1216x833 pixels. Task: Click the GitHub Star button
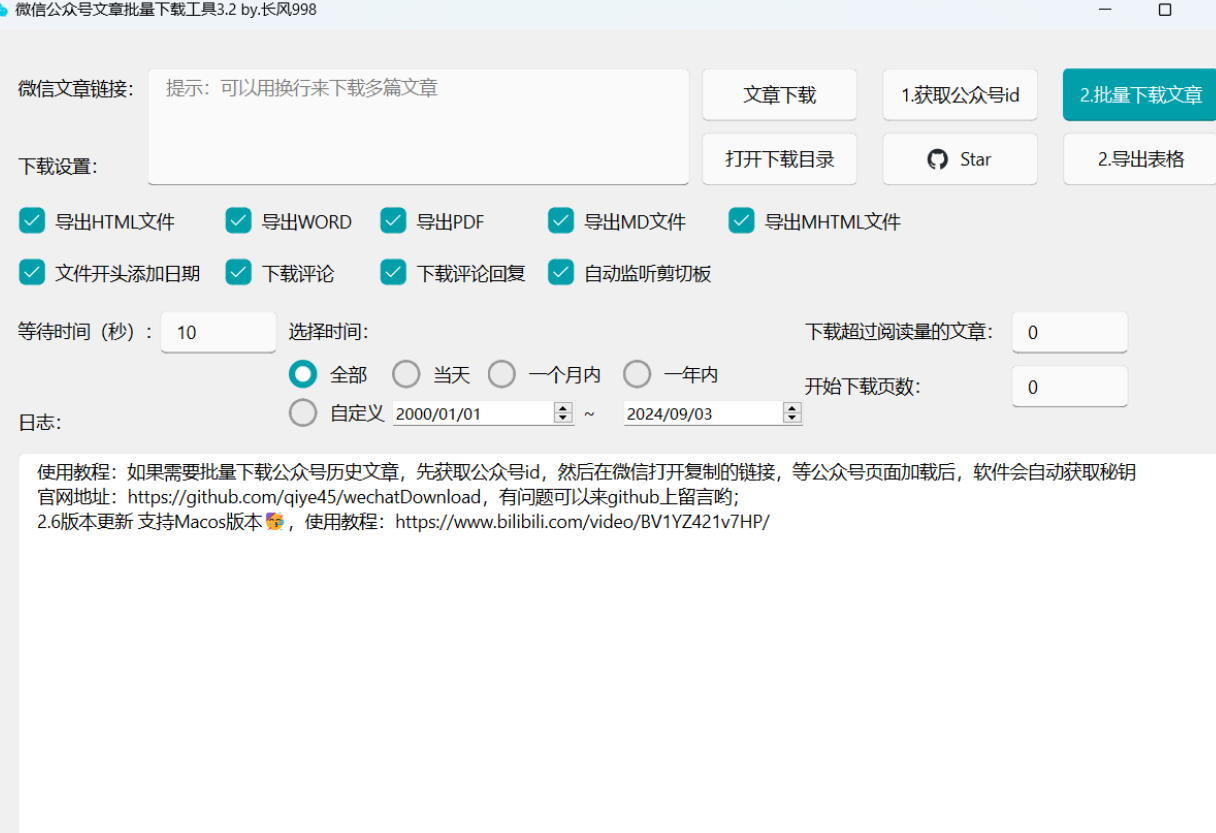click(x=960, y=159)
